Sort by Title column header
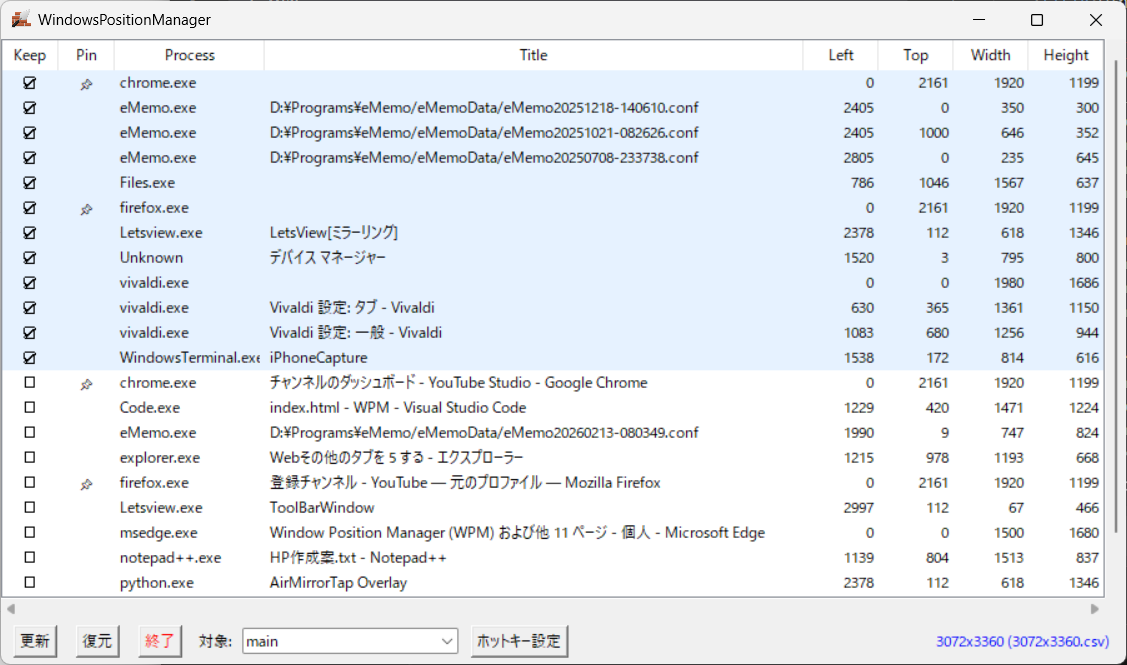The height and width of the screenshot is (665, 1127). 533,56
